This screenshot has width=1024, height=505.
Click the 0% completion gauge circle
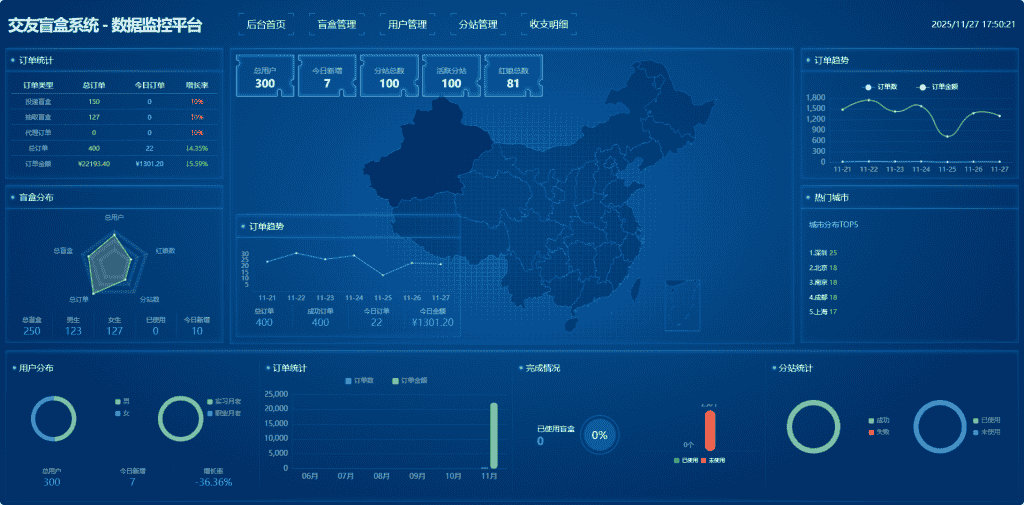(599, 435)
